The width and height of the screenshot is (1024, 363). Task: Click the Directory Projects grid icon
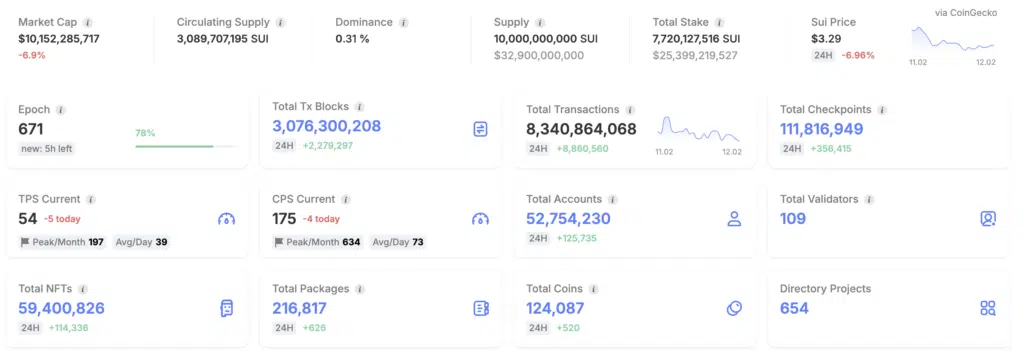pyautogui.click(x=988, y=308)
